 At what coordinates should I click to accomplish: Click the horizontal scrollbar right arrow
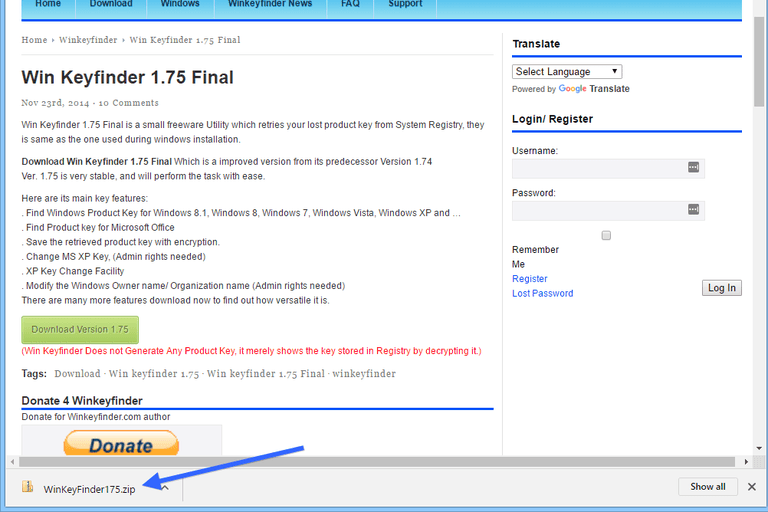(746, 462)
